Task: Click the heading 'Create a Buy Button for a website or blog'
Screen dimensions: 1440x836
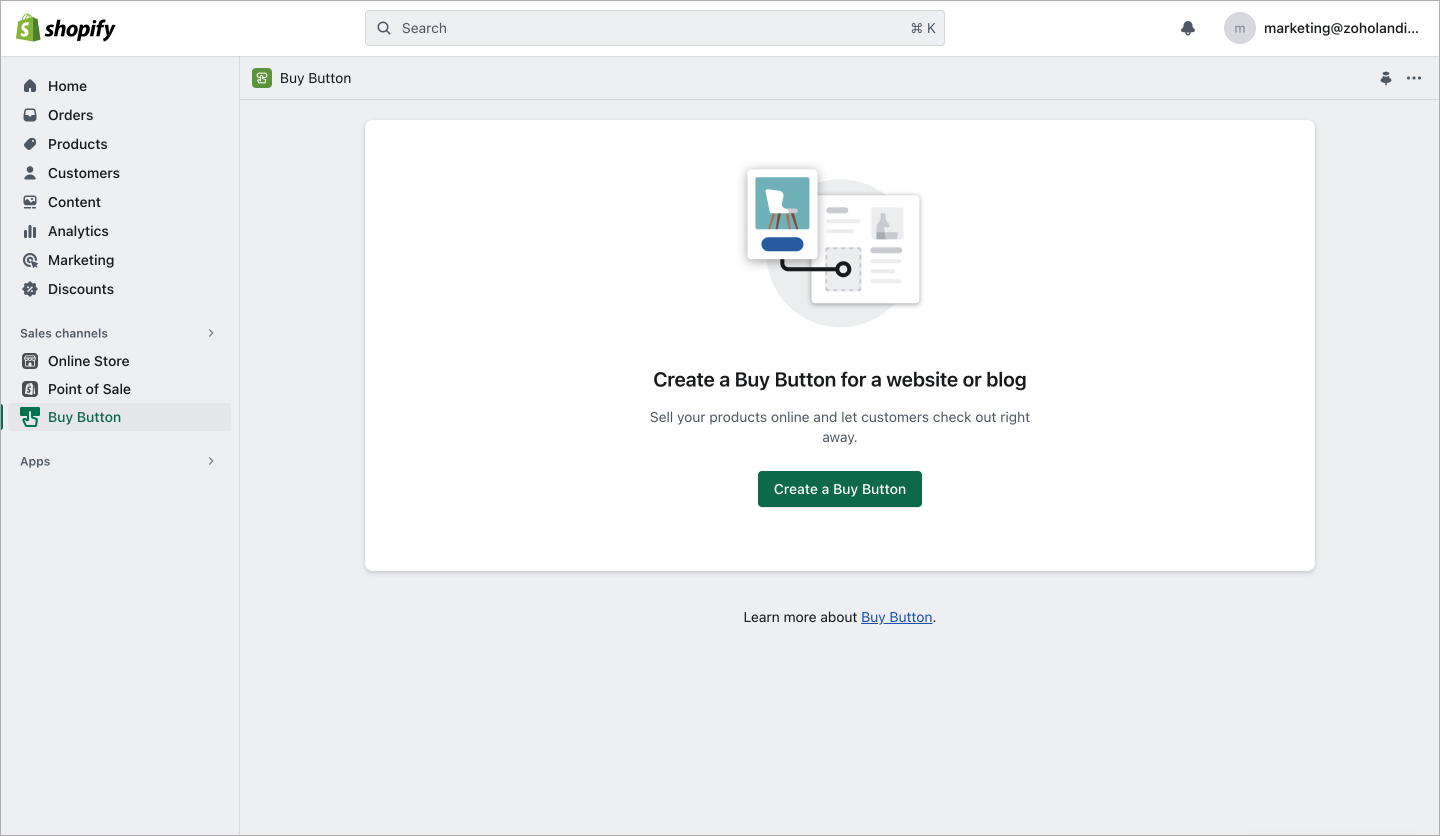Action: click(x=840, y=380)
